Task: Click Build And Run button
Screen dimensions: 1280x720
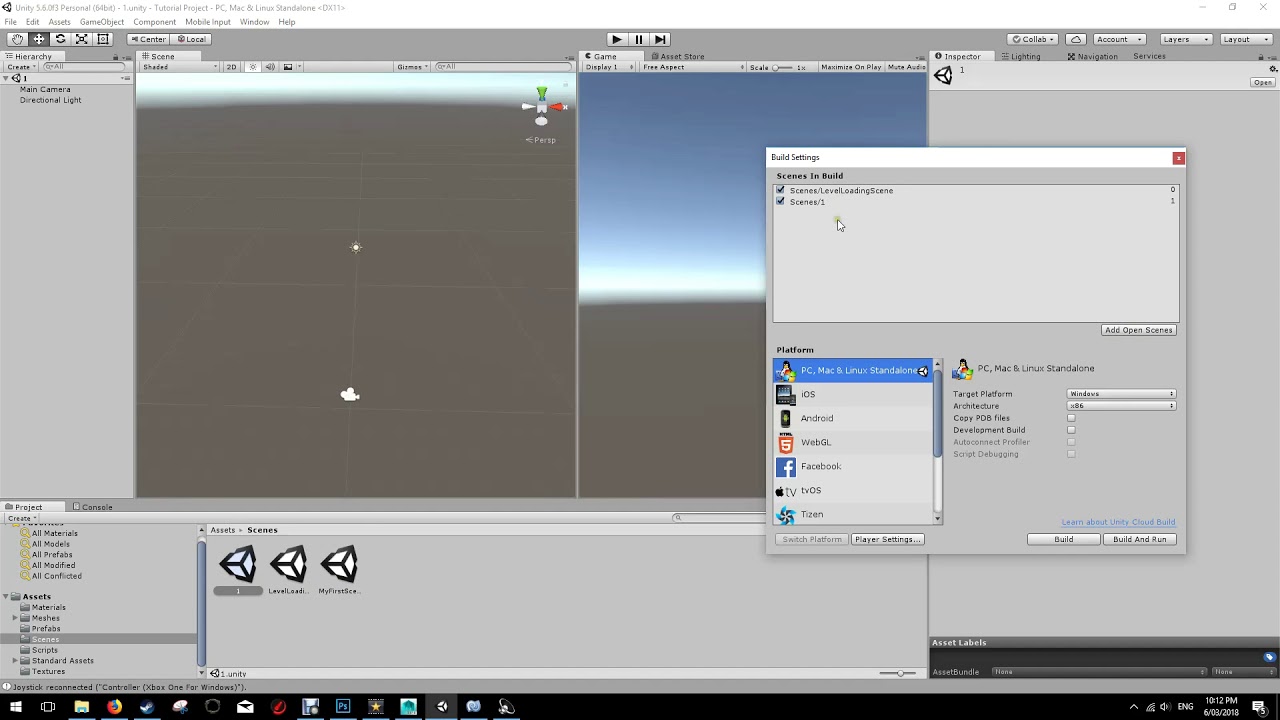Action: coord(1139,539)
